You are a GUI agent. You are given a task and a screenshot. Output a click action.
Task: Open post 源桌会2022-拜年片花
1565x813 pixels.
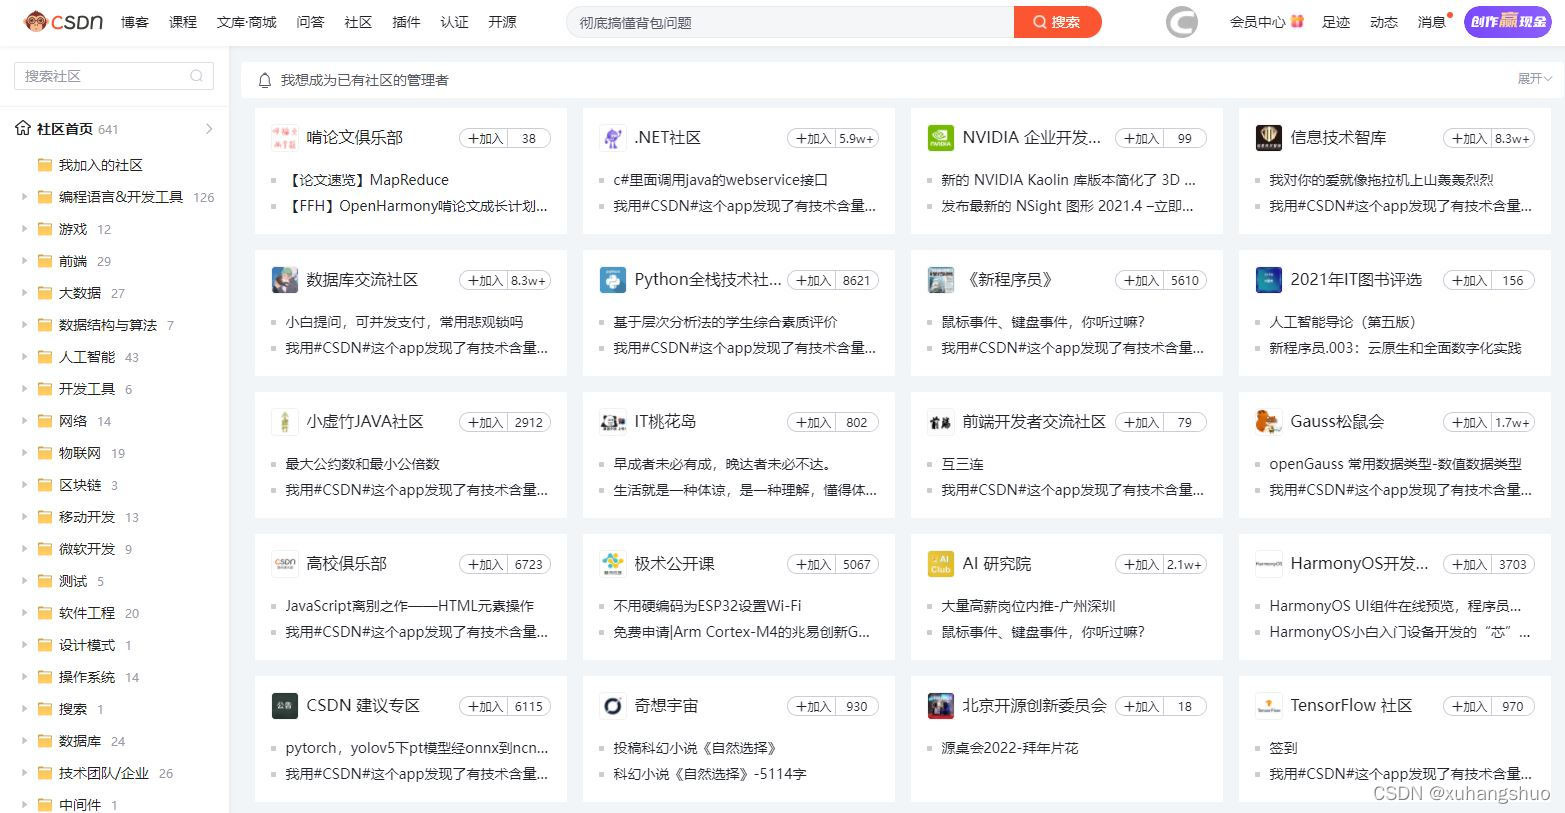(x=1009, y=748)
